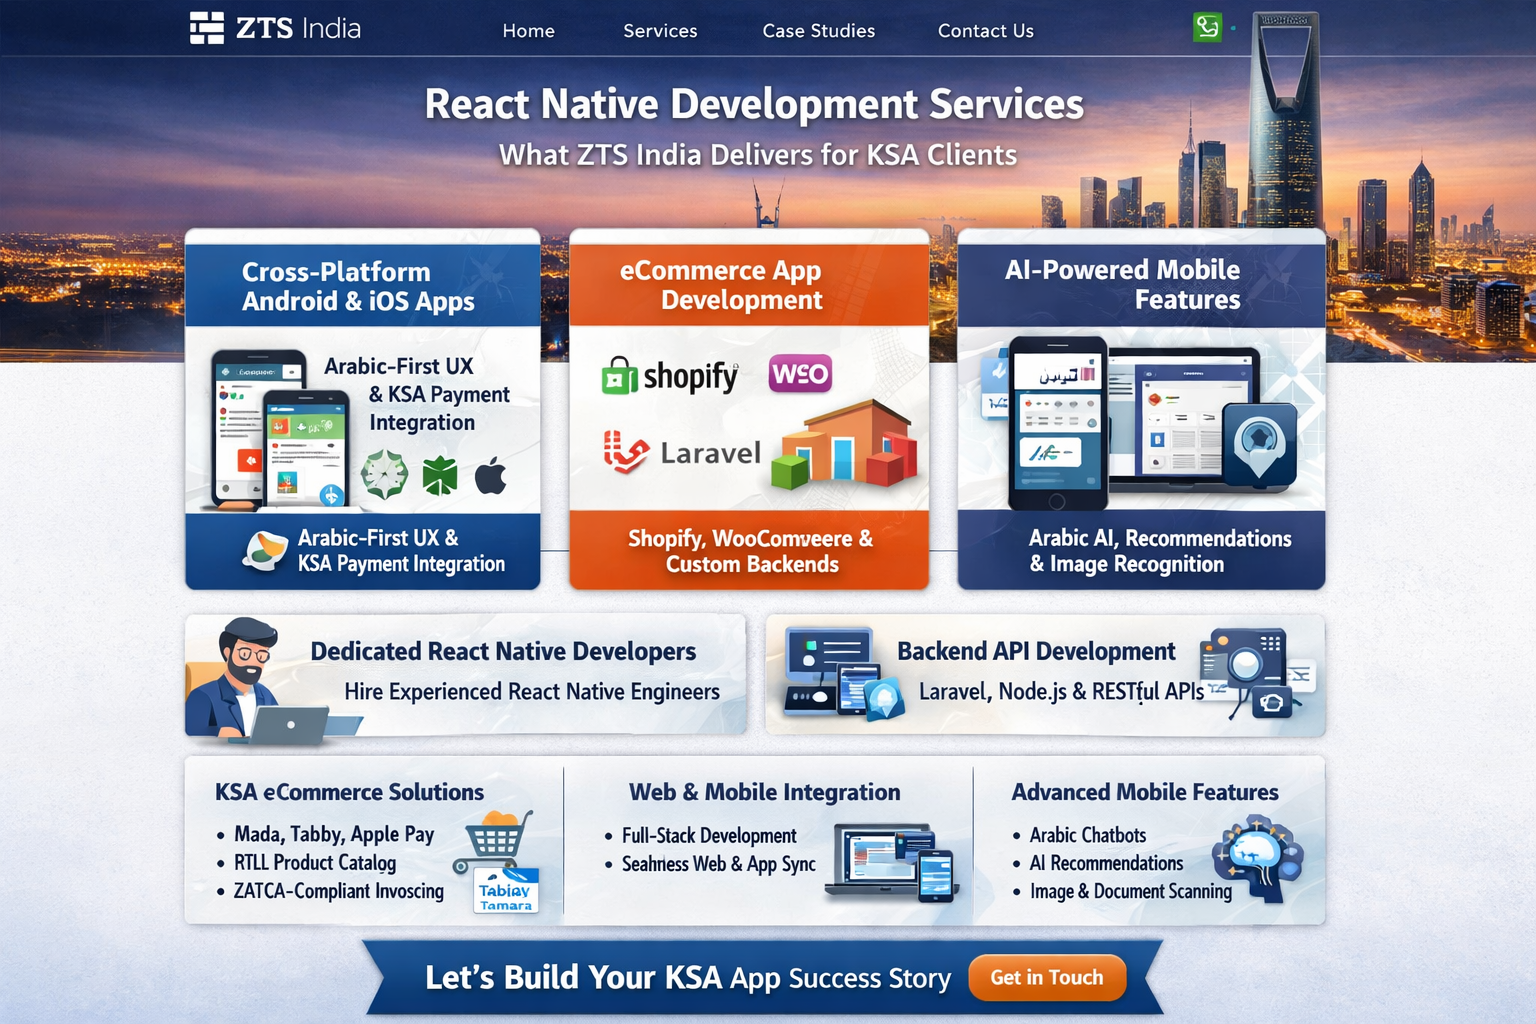The height and width of the screenshot is (1024, 1536).
Task: Click the red Laravel logo icon
Action: tap(626, 452)
